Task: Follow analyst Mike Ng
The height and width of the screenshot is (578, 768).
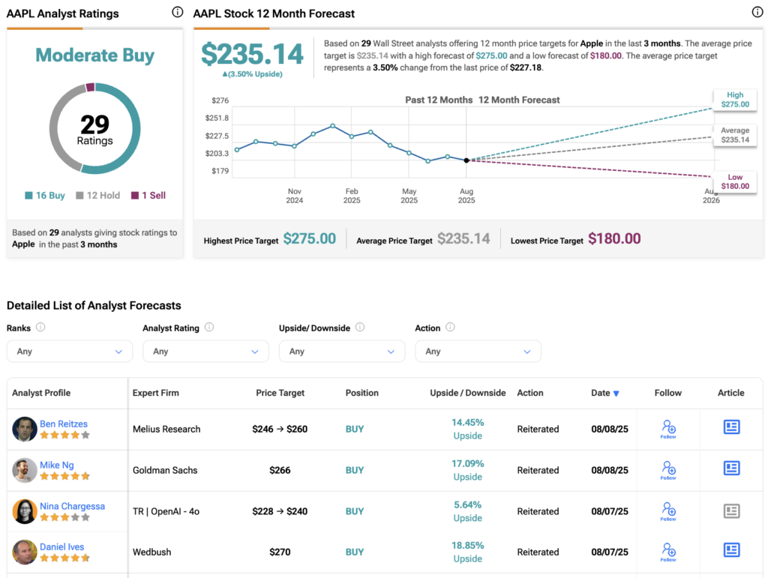Action: [x=669, y=470]
